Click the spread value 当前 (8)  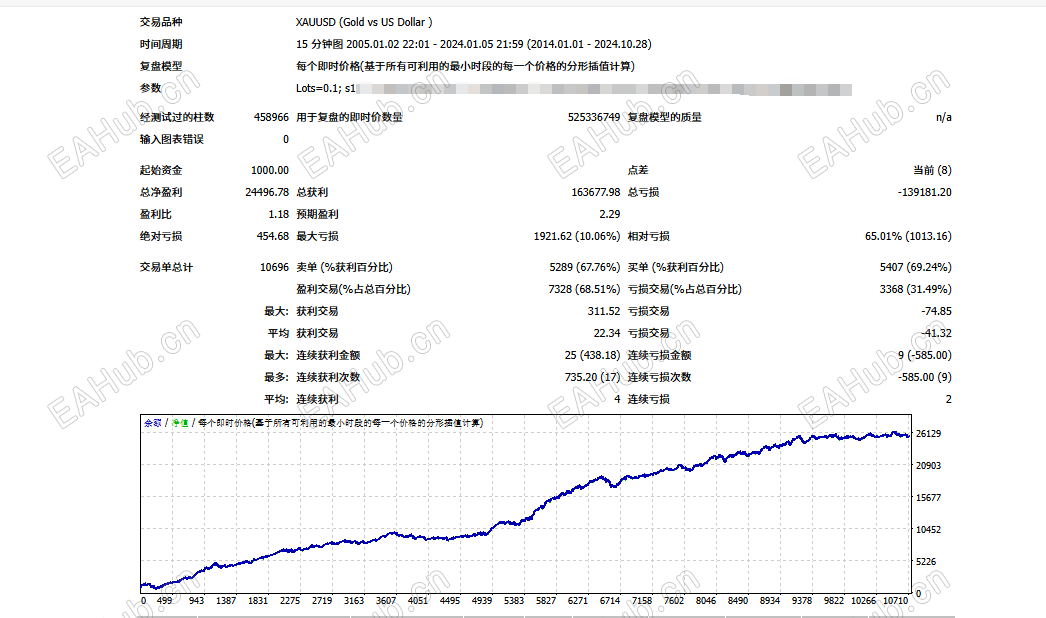click(x=933, y=170)
